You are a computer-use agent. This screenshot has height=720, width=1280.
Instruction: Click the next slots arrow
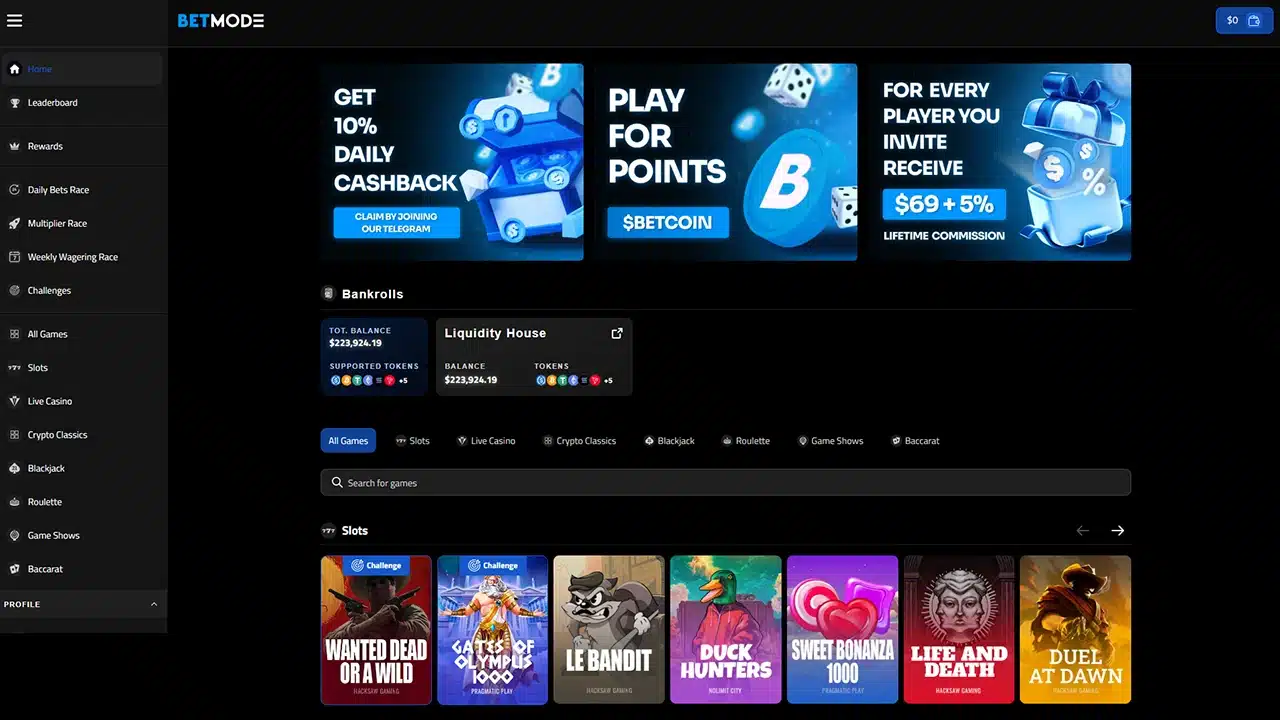[x=1118, y=531]
